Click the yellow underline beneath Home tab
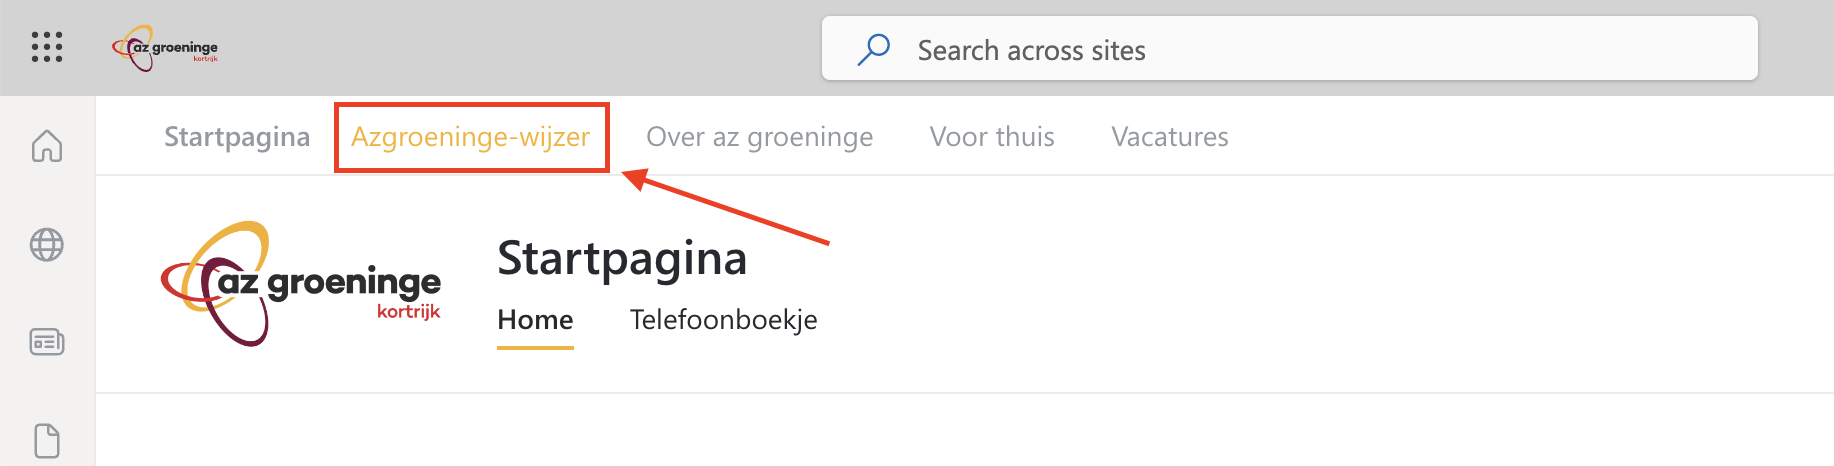 pos(535,348)
